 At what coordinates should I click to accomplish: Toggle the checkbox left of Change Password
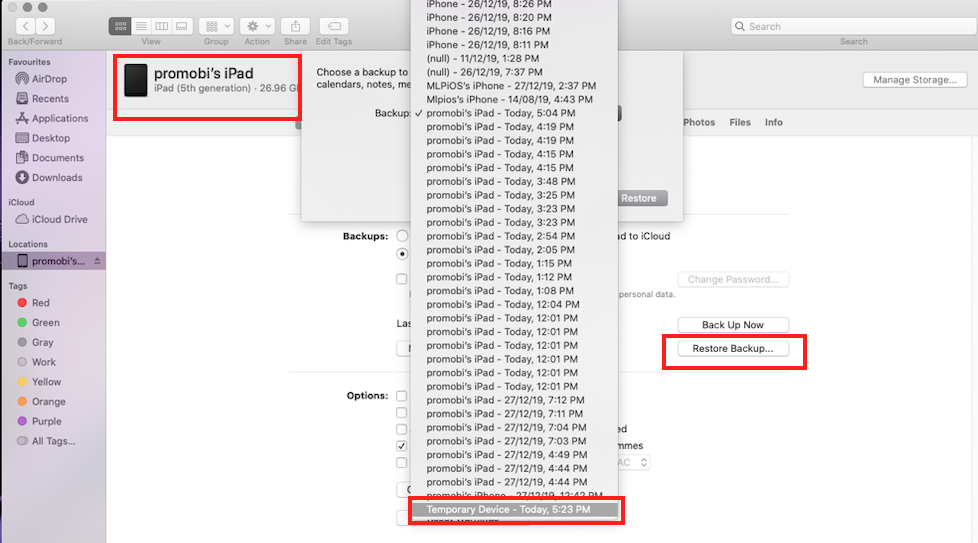point(402,279)
